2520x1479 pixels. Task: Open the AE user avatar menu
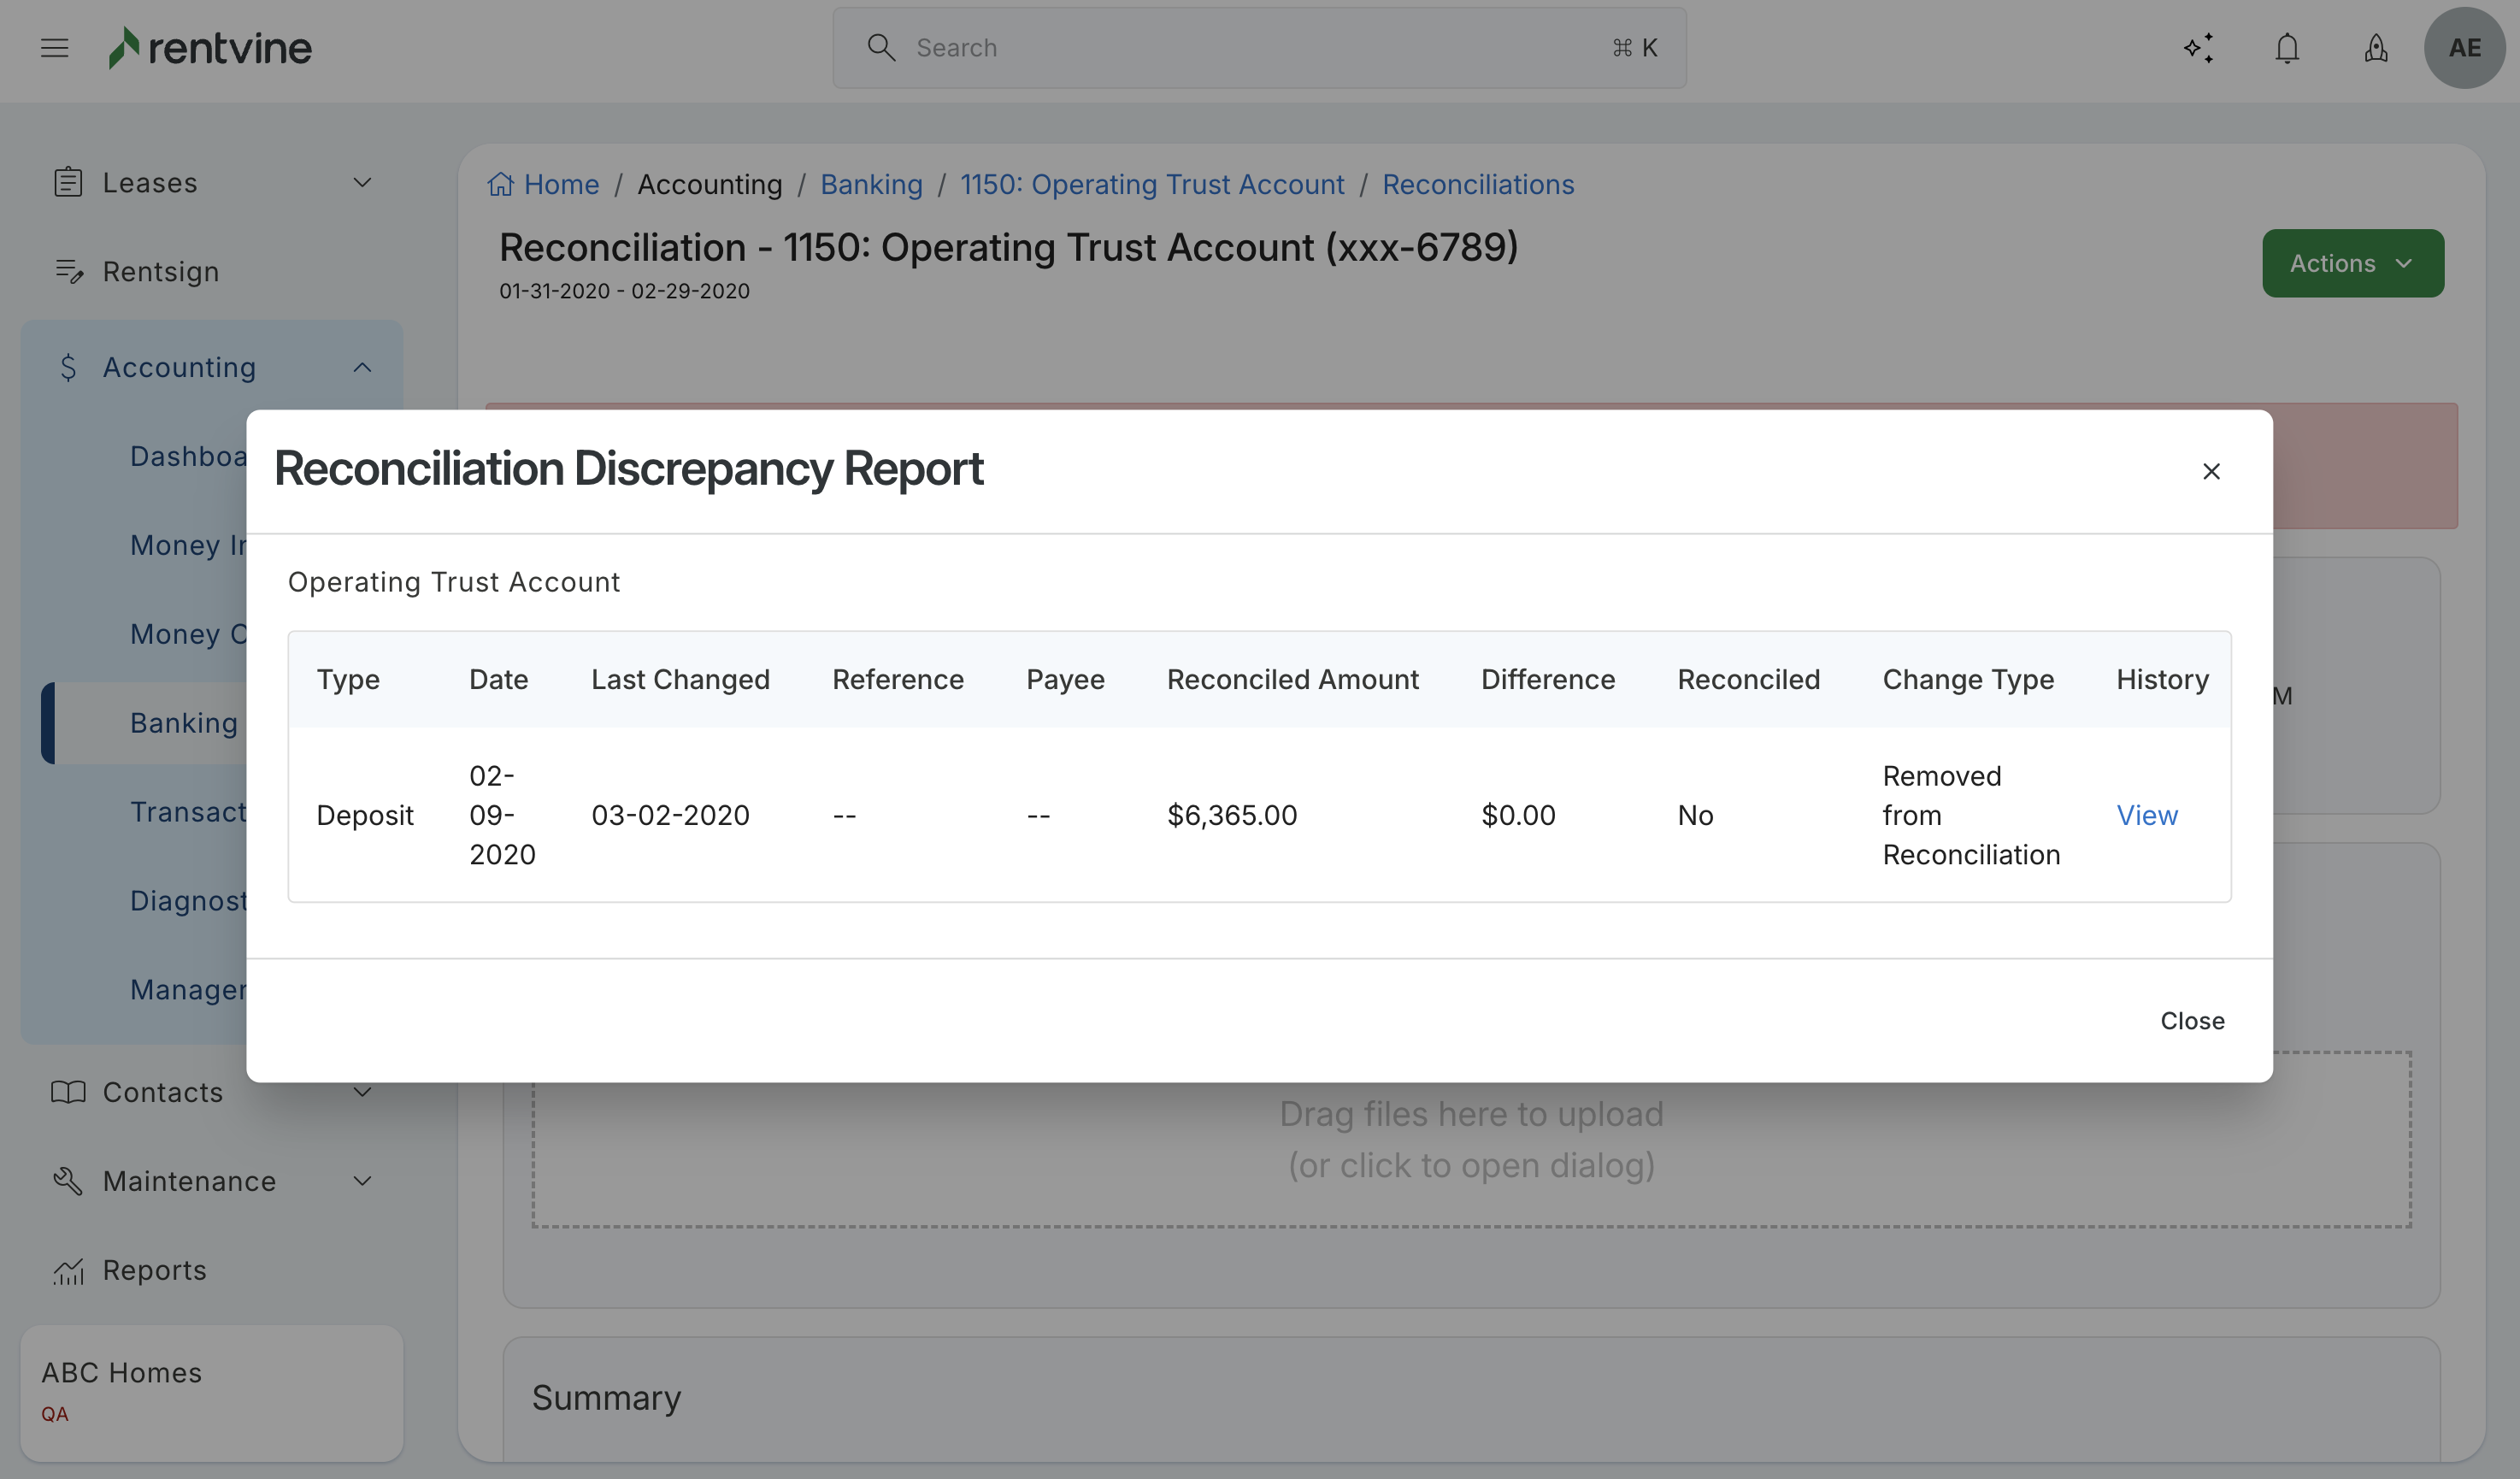coord(2464,48)
